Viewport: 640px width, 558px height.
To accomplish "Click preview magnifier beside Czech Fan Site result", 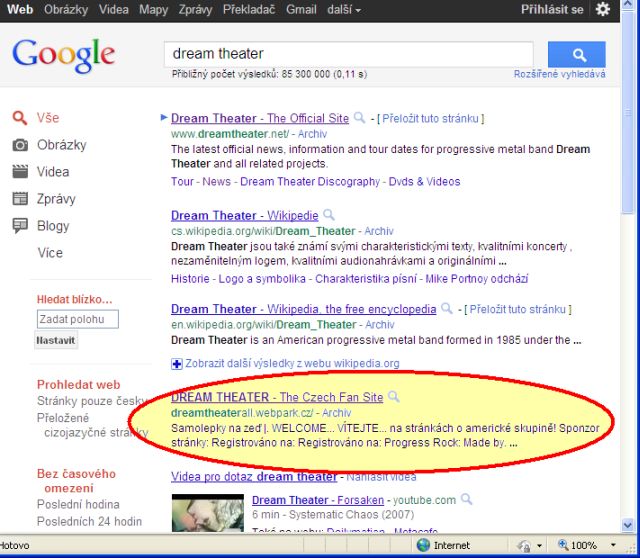I will pos(393,397).
